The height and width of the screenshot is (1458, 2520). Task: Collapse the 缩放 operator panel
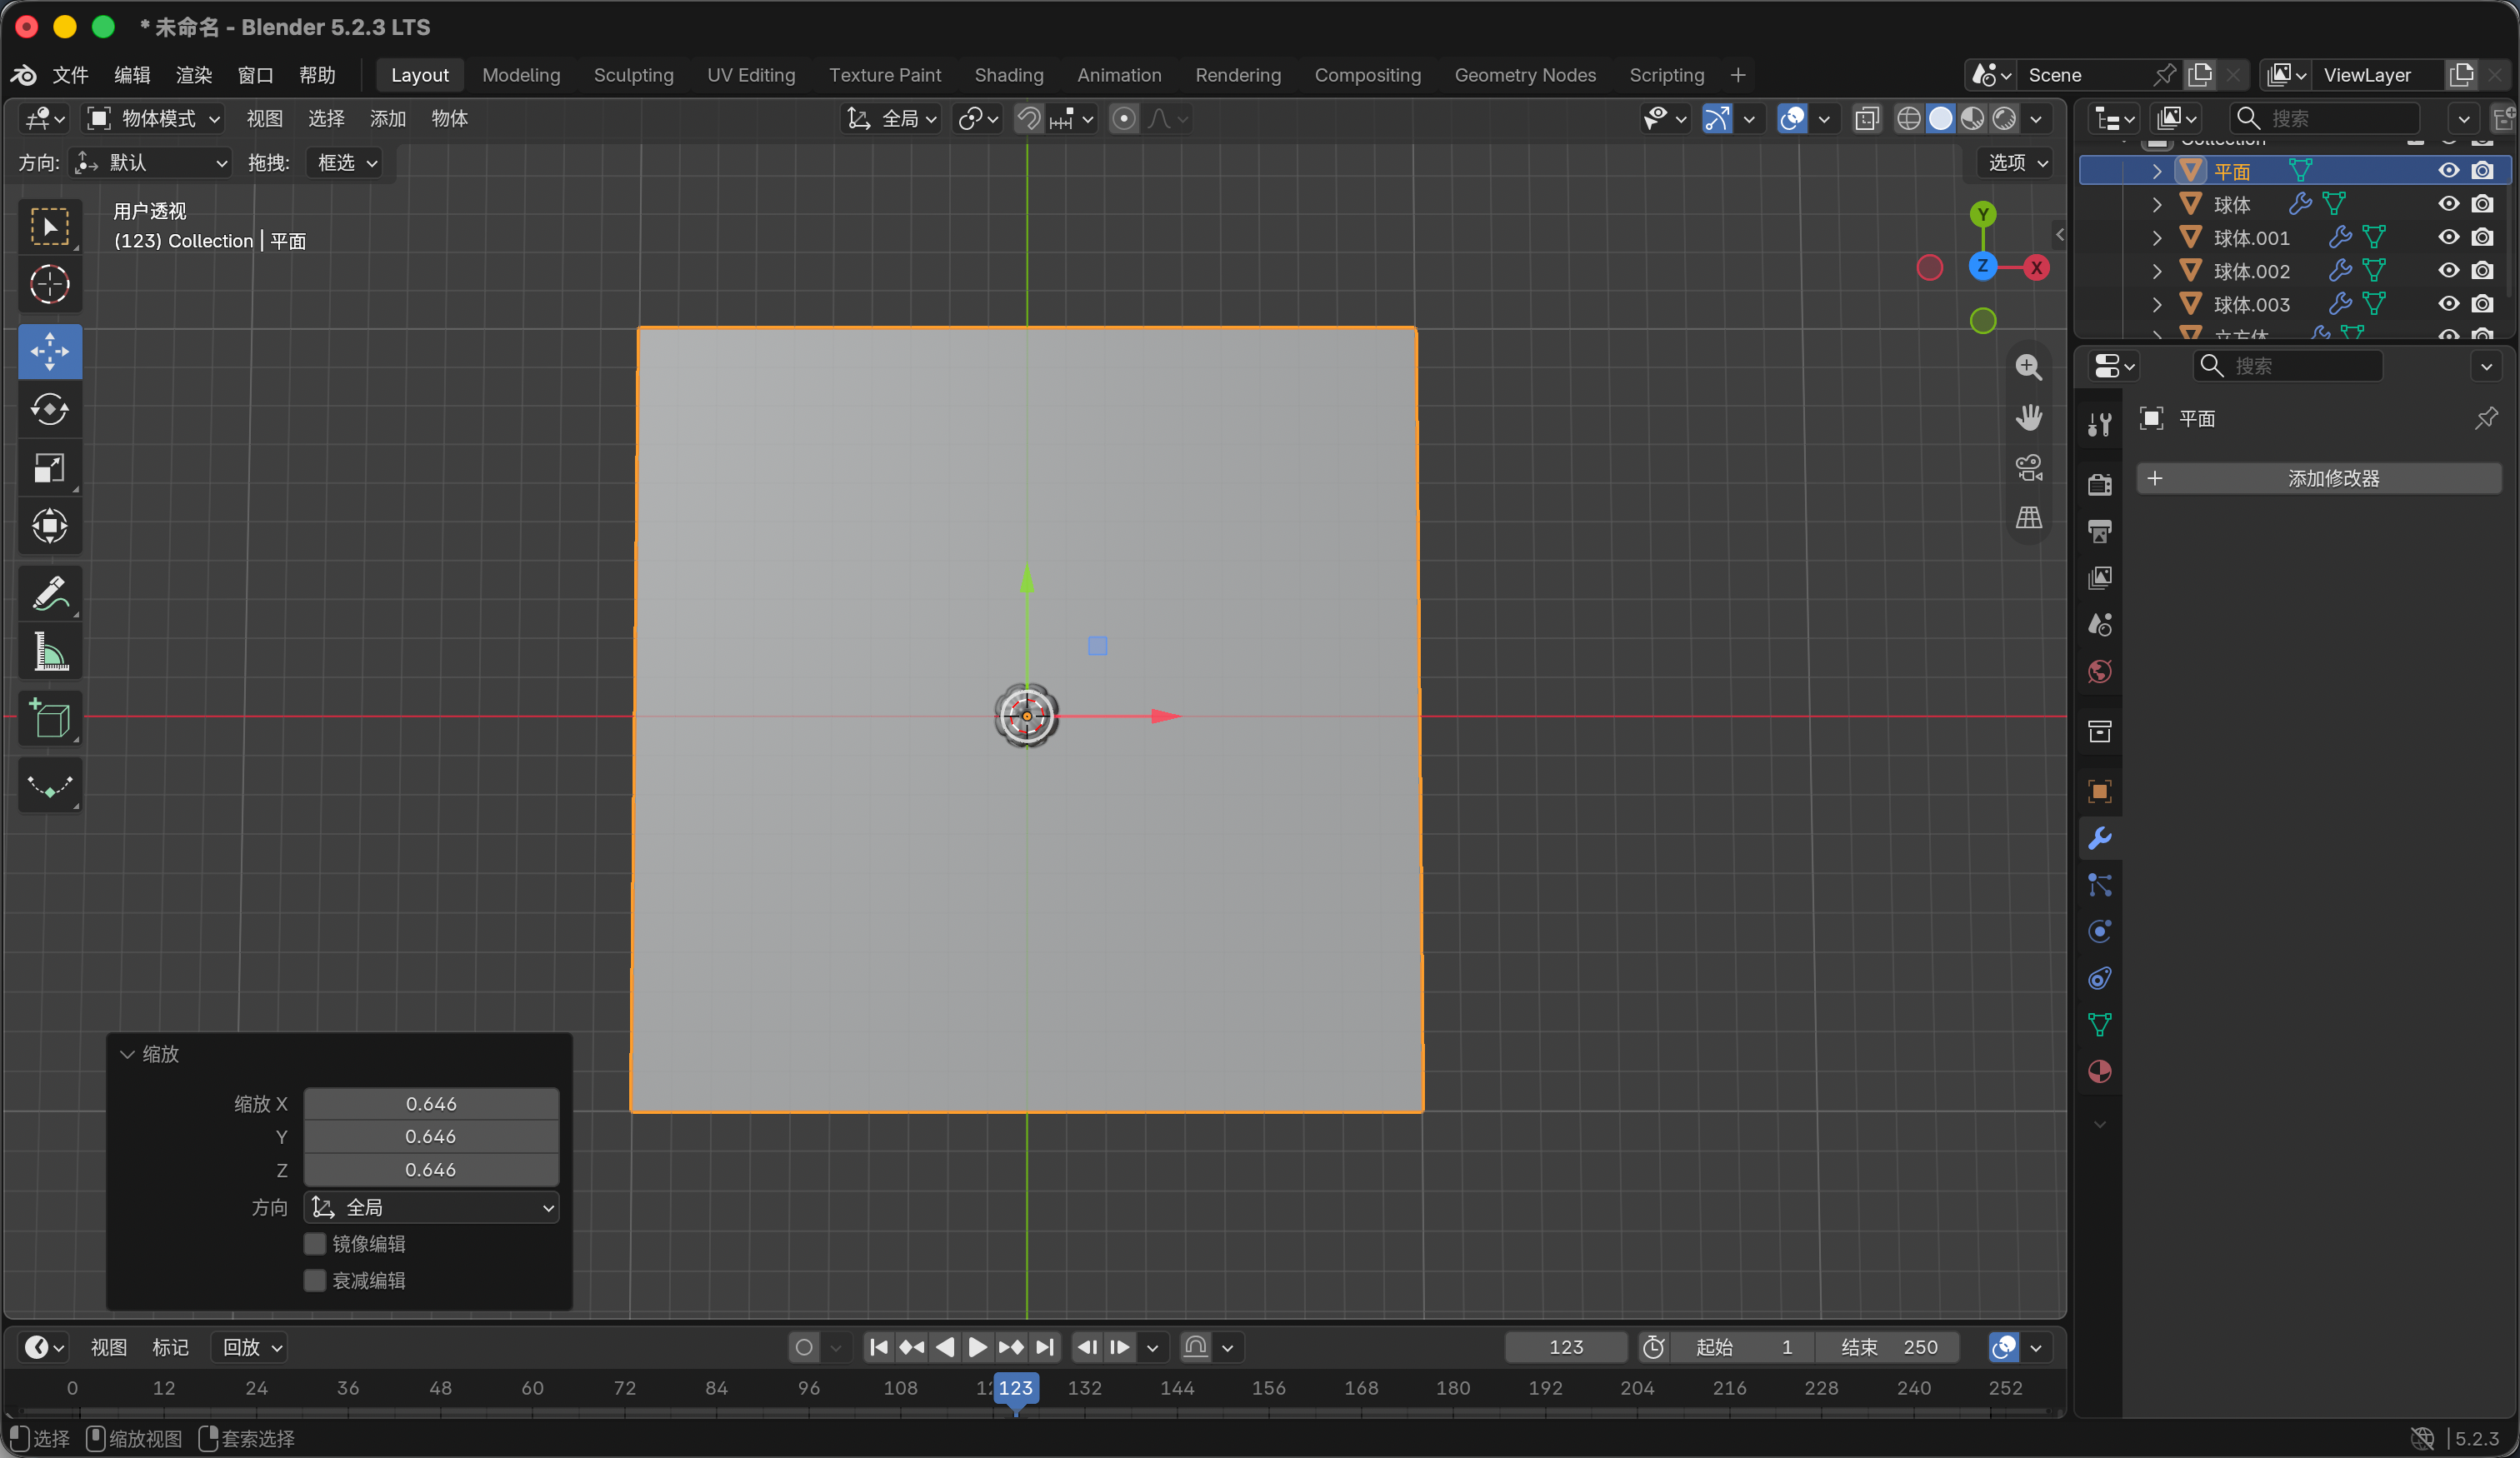click(x=127, y=1055)
